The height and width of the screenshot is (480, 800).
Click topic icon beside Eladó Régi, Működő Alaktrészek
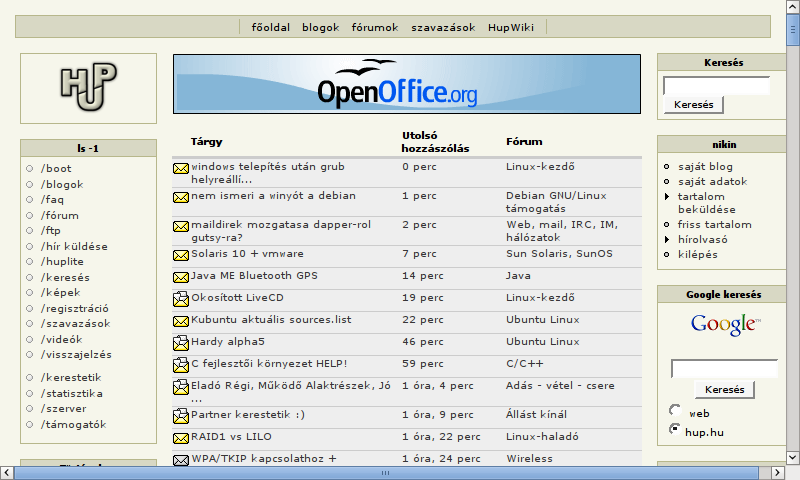pos(181,387)
